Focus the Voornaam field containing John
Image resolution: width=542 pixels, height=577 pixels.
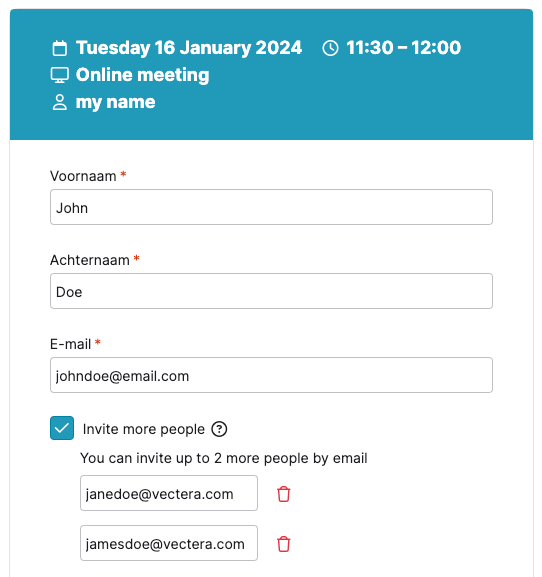tap(271, 207)
